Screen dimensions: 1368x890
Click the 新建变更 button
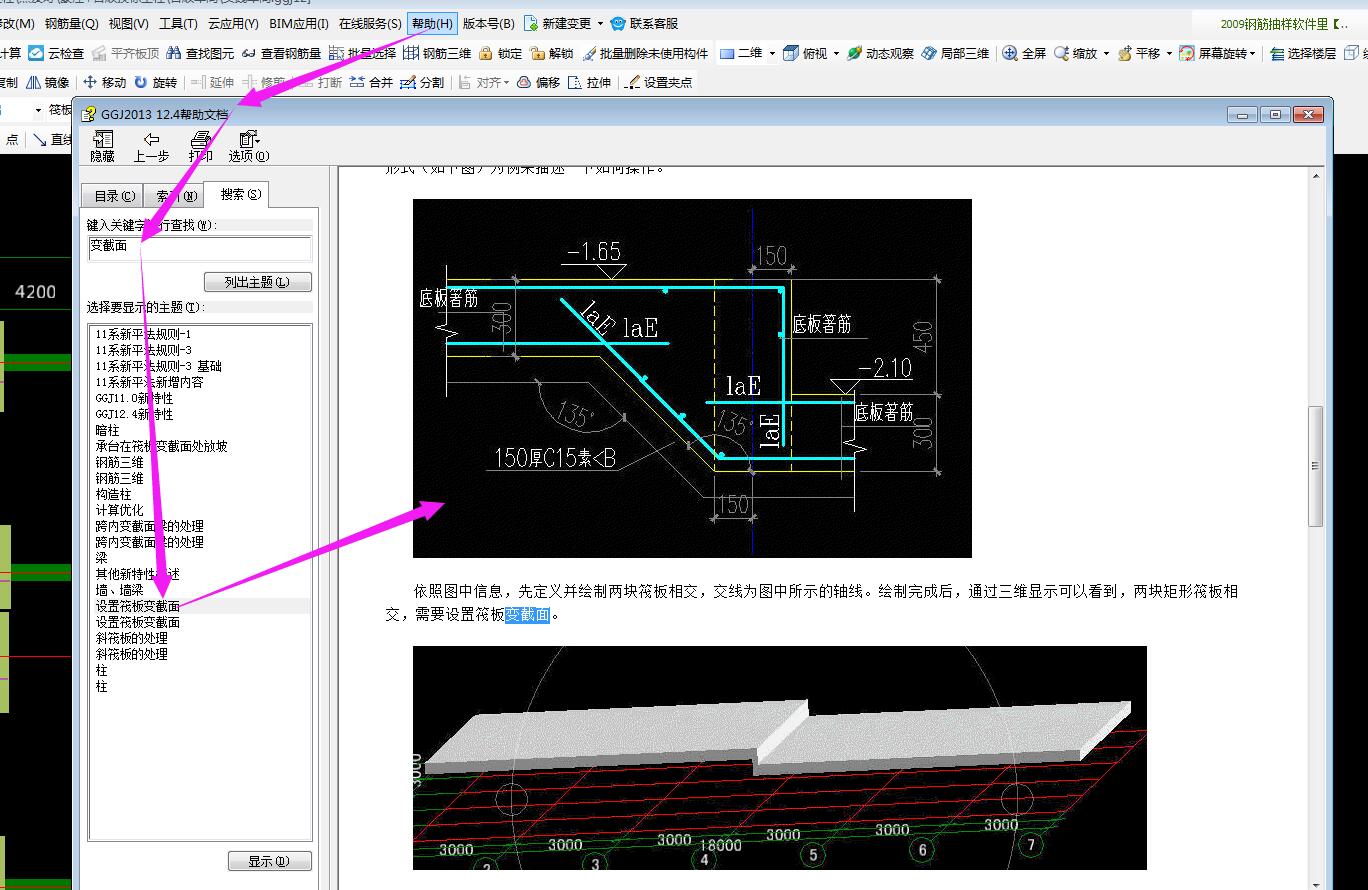558,24
